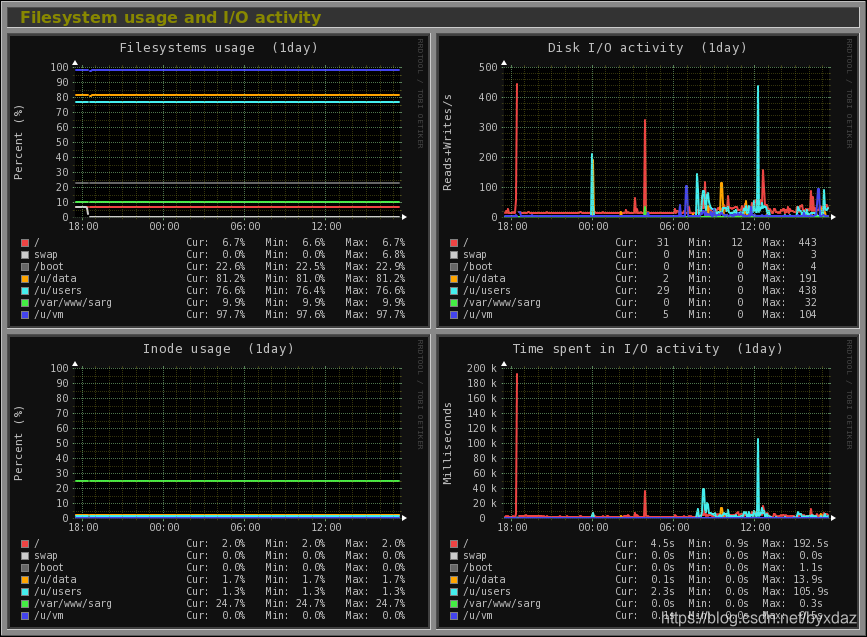
Task: Click the green /var/www/sarg swatch in Filesystems usage legend
Action: (x=25, y=303)
